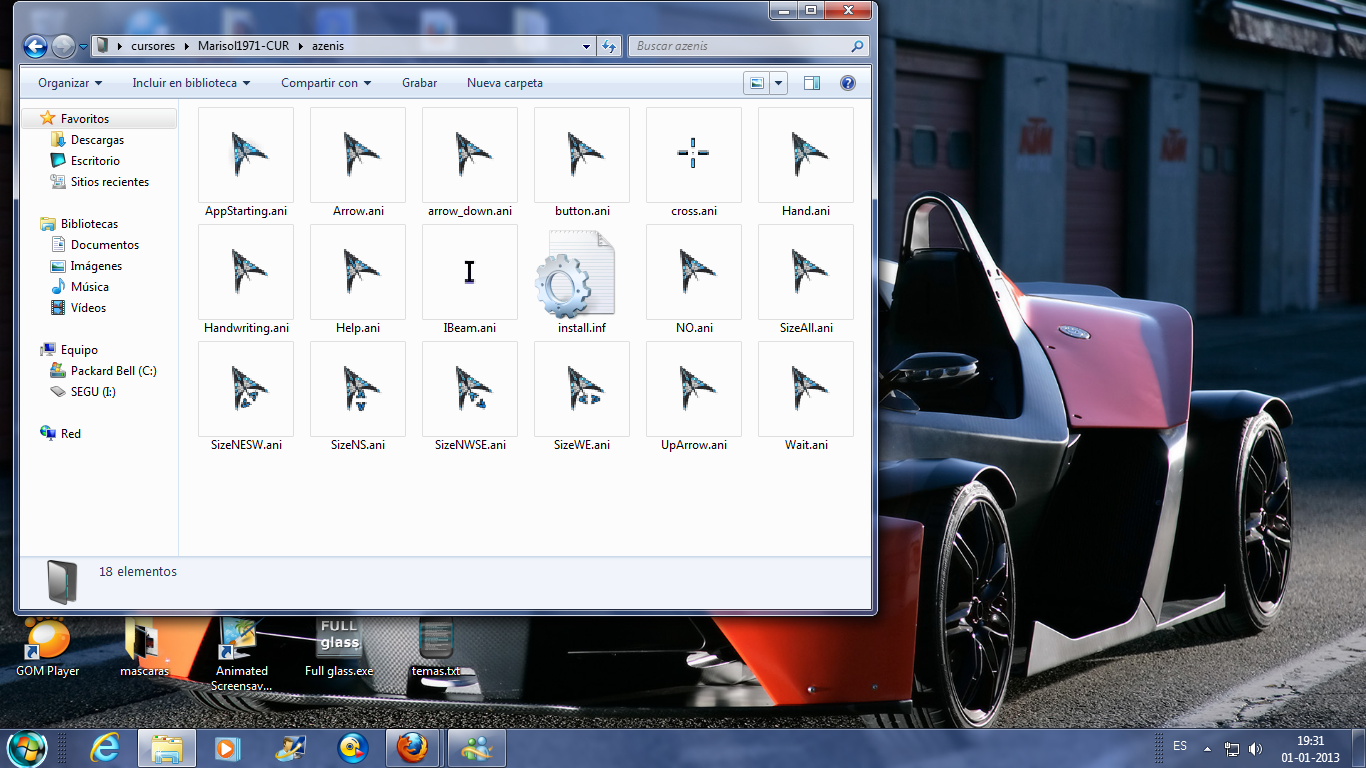1366x768 pixels.
Task: Expand the address bar history dropdown
Action: point(587,46)
